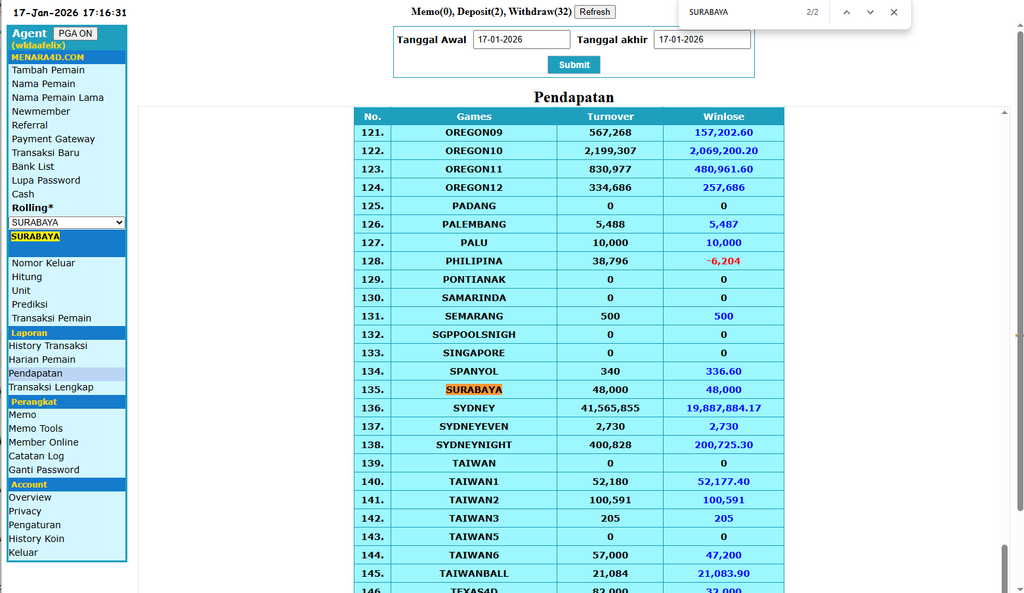Close the find-in-page bar
Screen dimensions: 1024x593
coord(894,12)
